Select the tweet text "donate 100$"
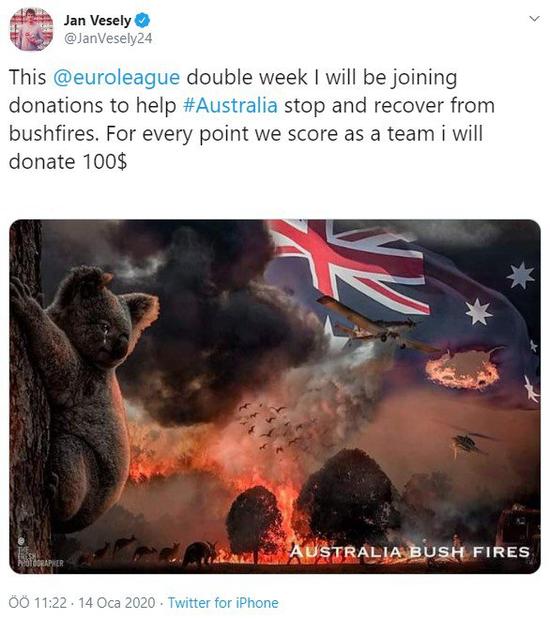The image size is (550, 619). click(68, 161)
